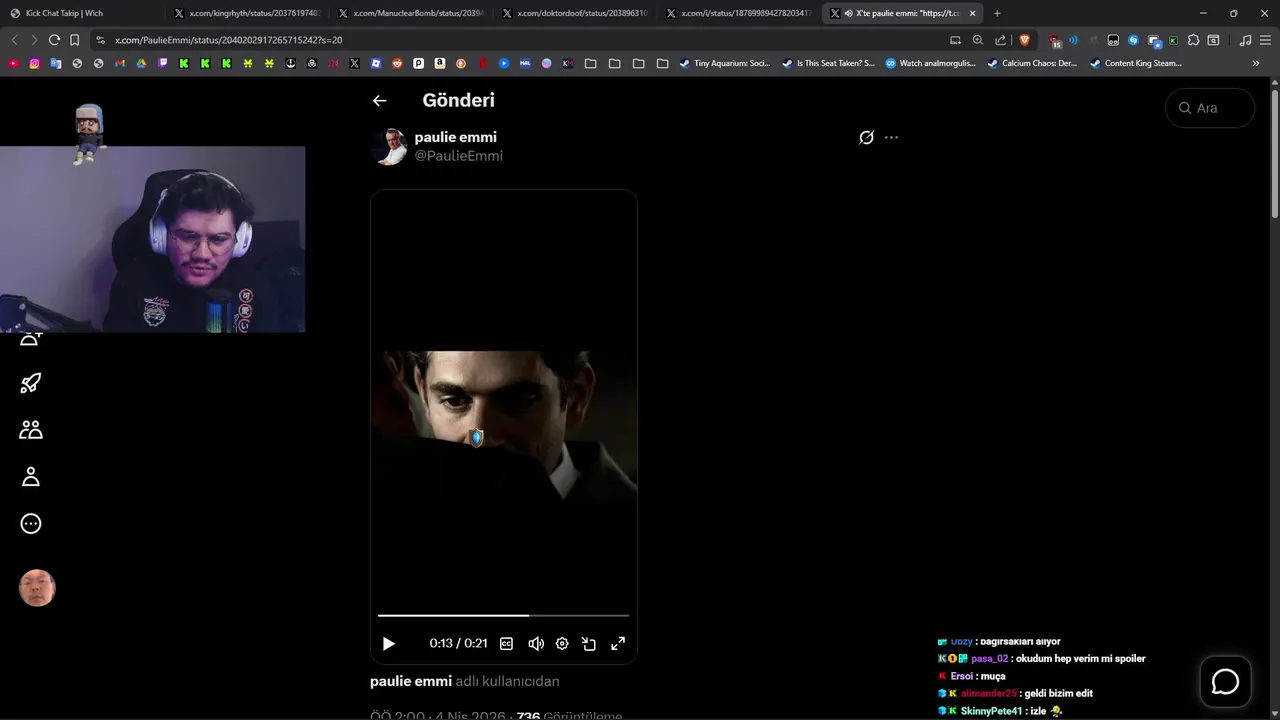
Task: Expand the first bookmarks folder
Action: pos(591,63)
